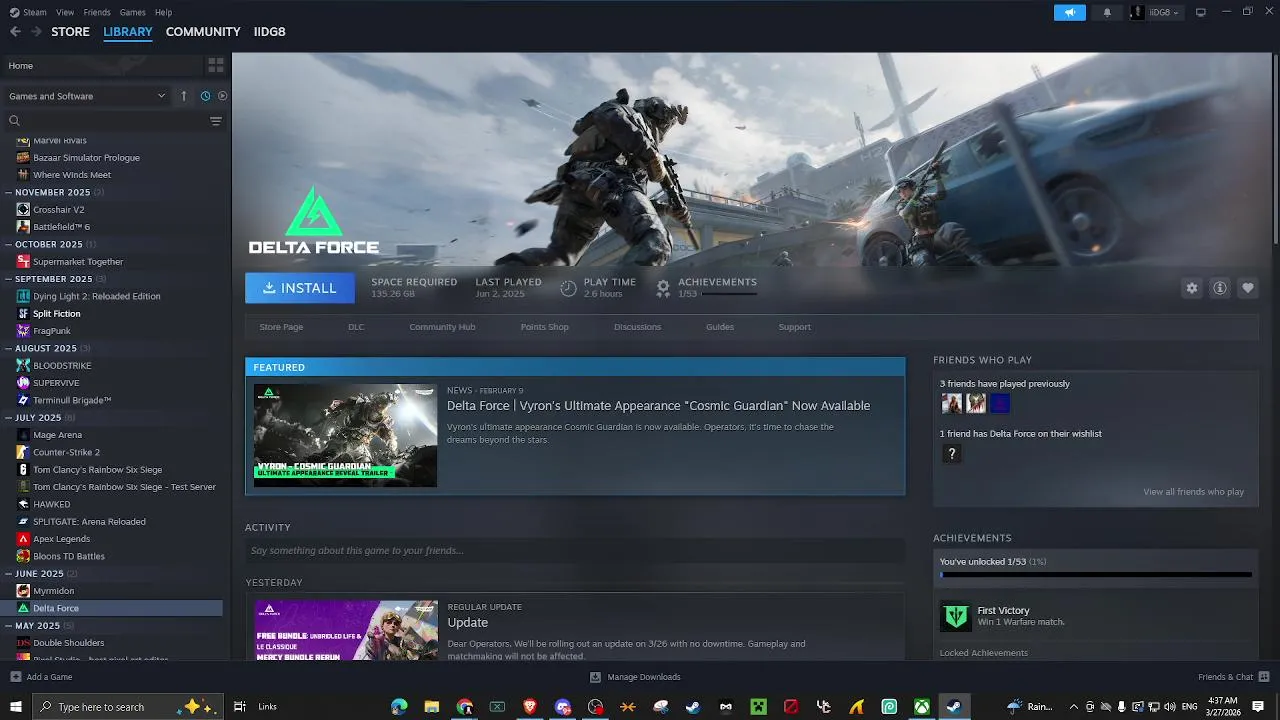1280x720 pixels.
Task: Click the sort order up-arrow button
Action: pyautogui.click(x=184, y=96)
